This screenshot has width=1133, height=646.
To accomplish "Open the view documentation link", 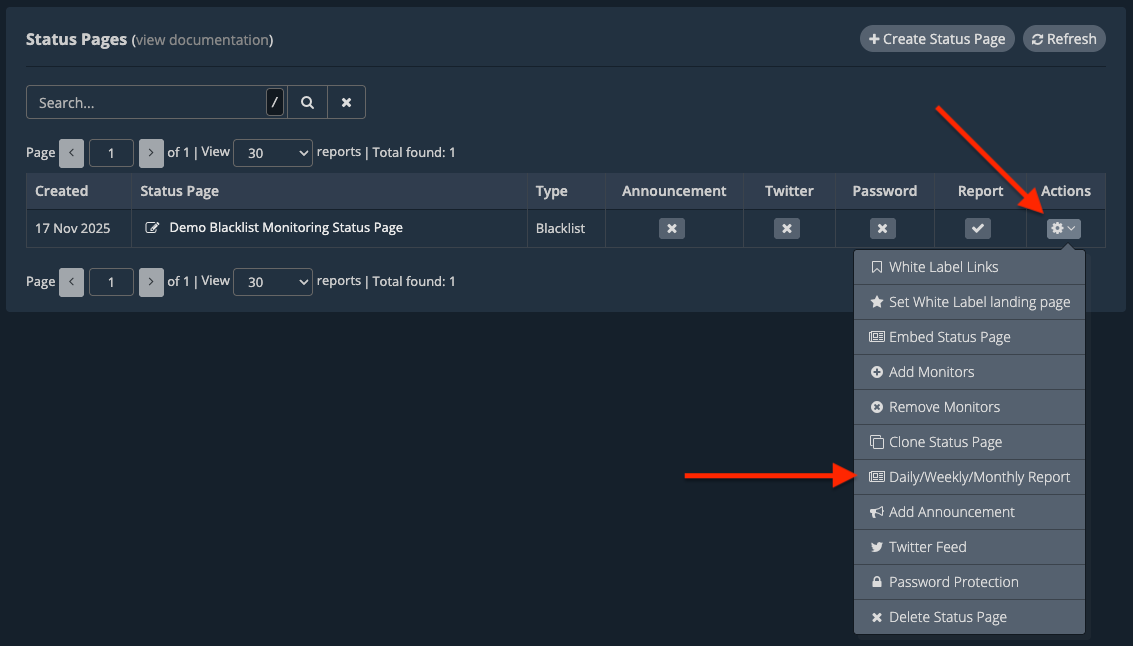I will click(x=202, y=40).
